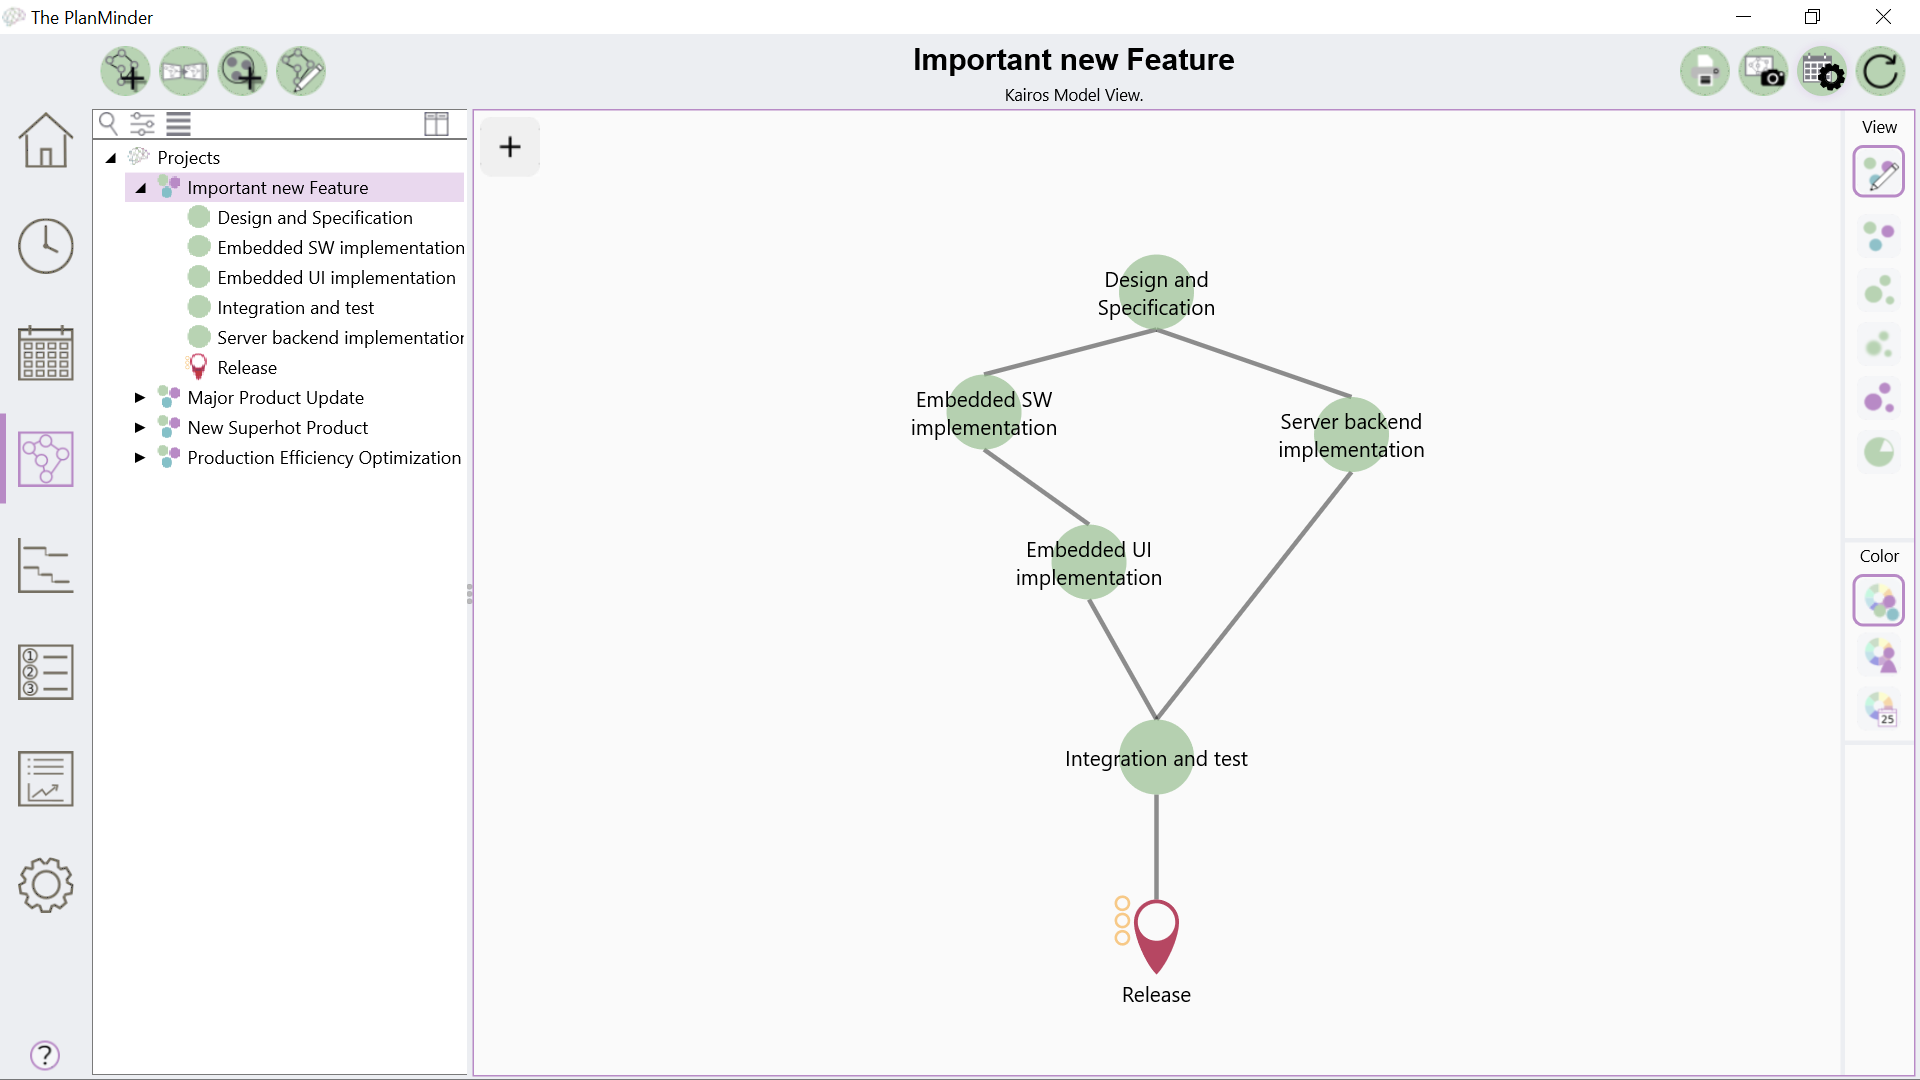Collapse the Important new Feature project
This screenshot has width=1920, height=1080.
click(x=141, y=188)
